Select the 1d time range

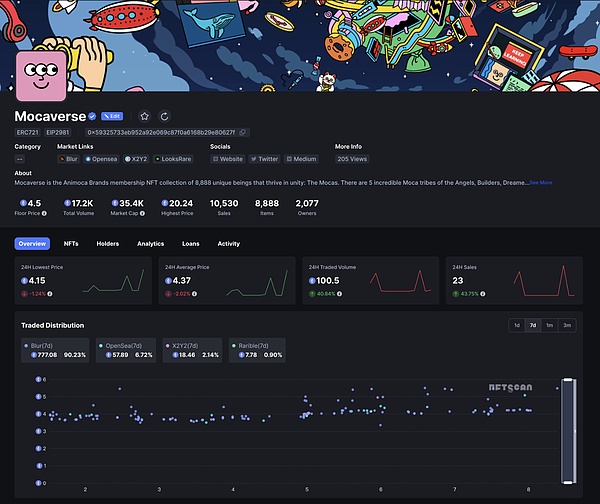tap(516, 325)
